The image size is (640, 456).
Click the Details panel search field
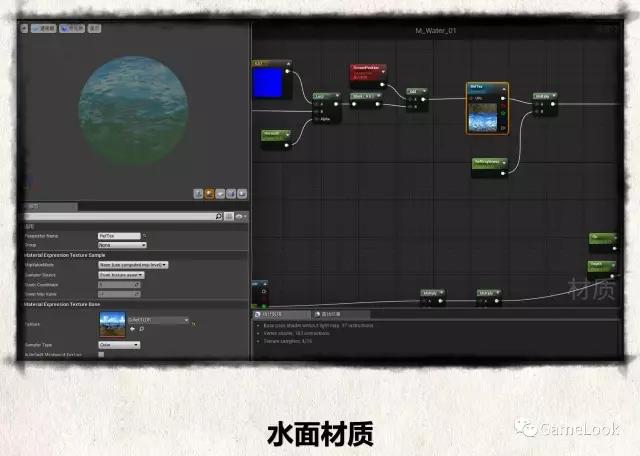point(124,216)
